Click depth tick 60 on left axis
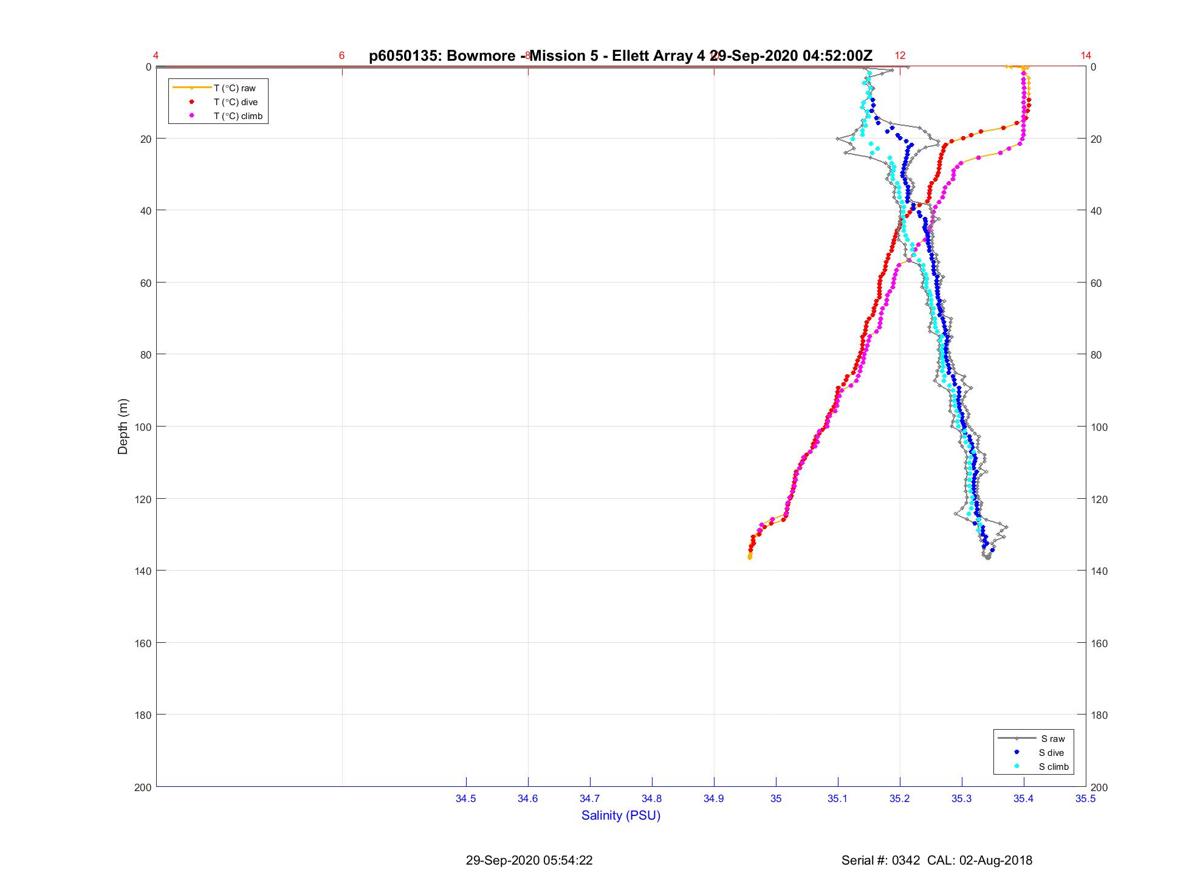The height and width of the screenshot is (885, 1200). click(145, 283)
